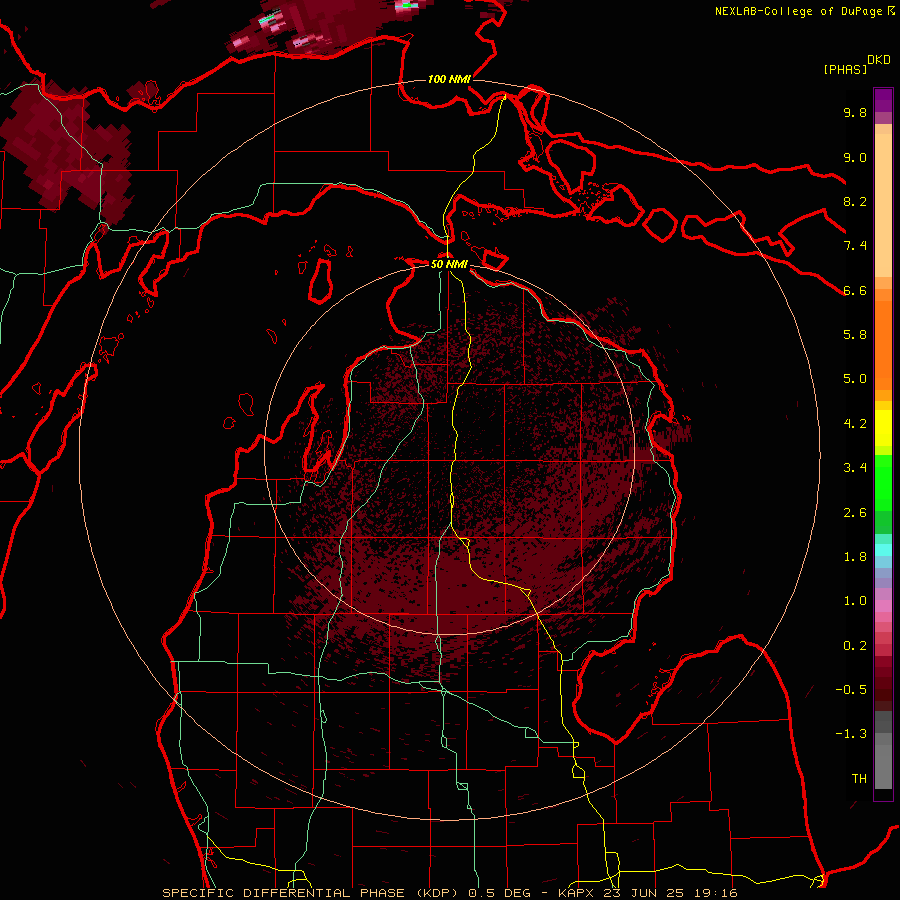Click the 5.8 value on color scale
900x900 pixels.
855,335
